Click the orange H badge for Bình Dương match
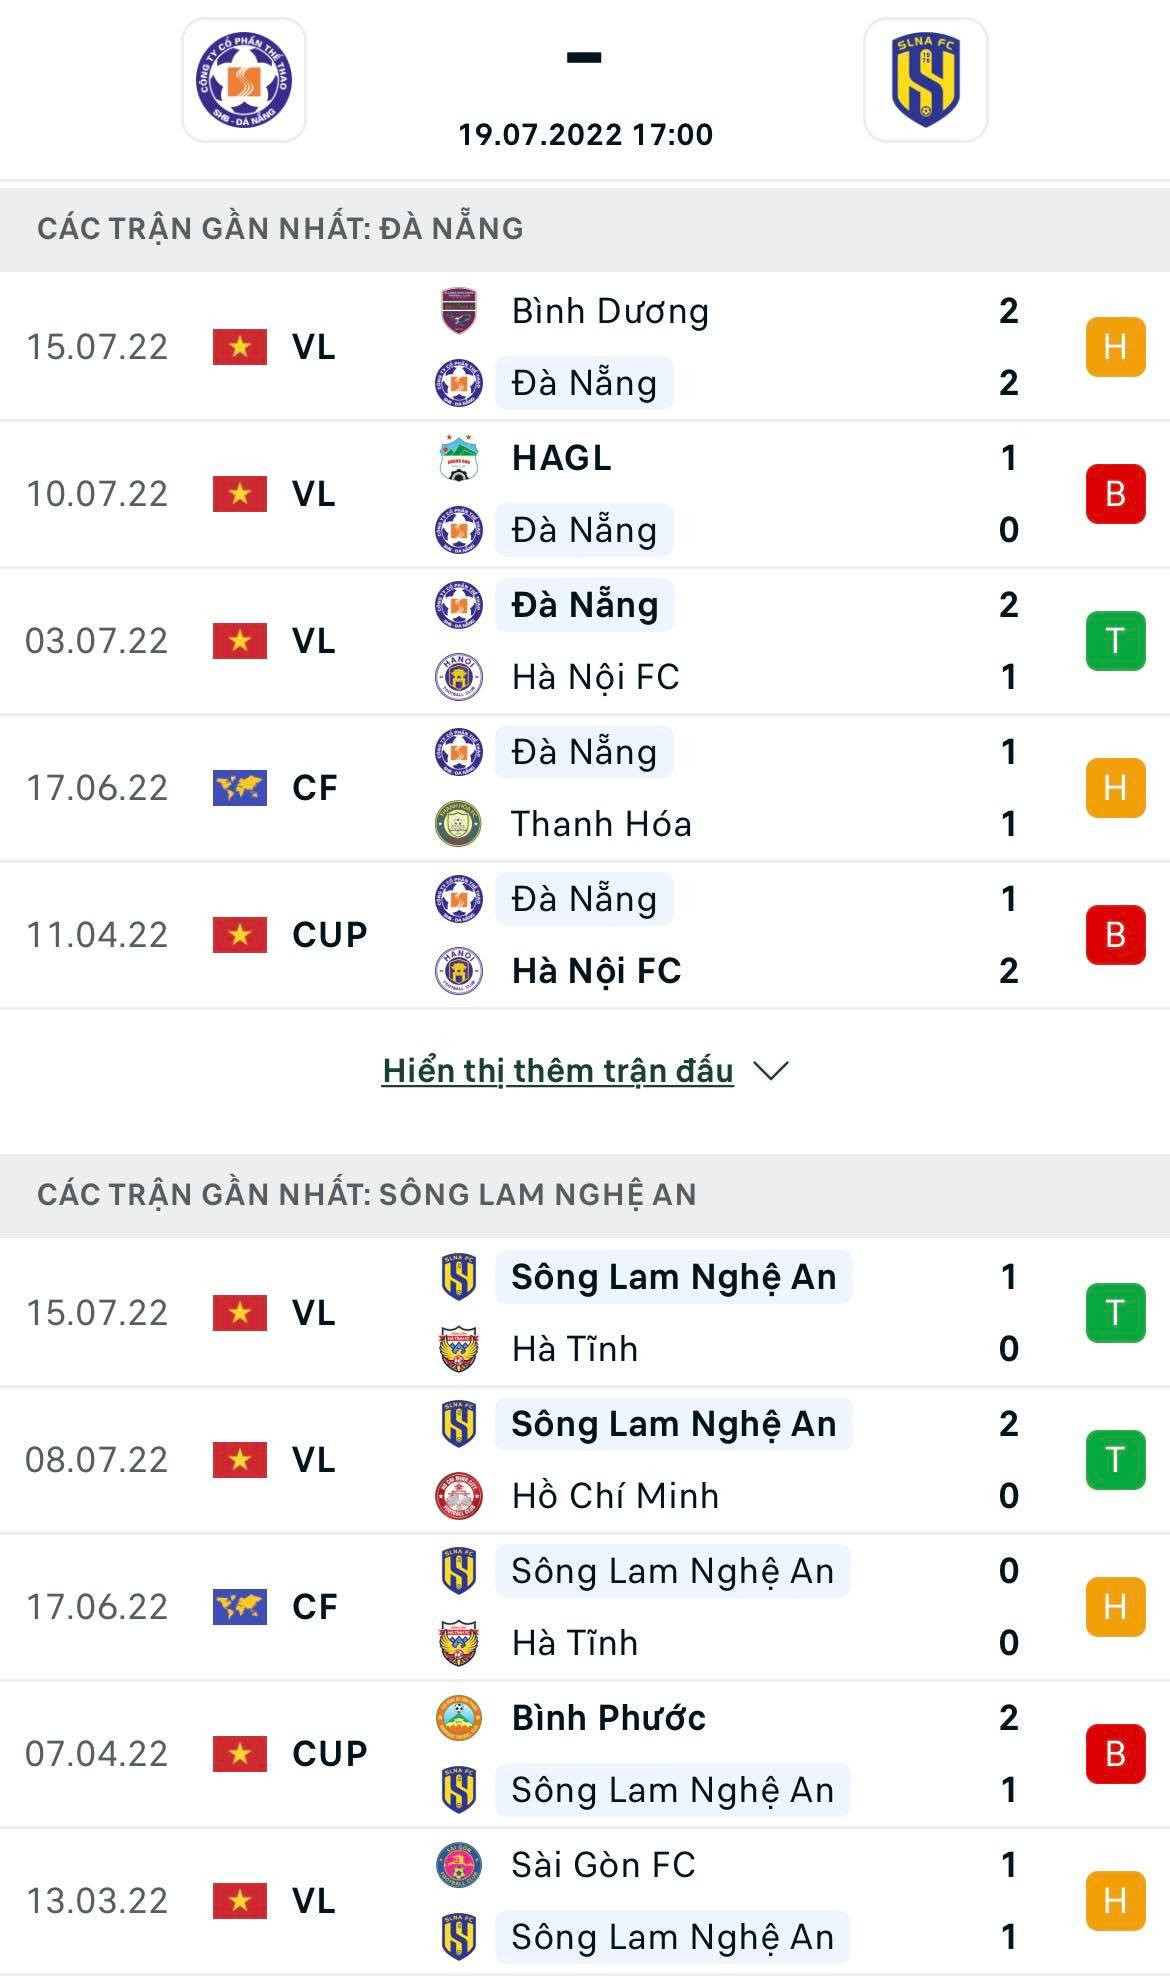 click(x=1115, y=347)
